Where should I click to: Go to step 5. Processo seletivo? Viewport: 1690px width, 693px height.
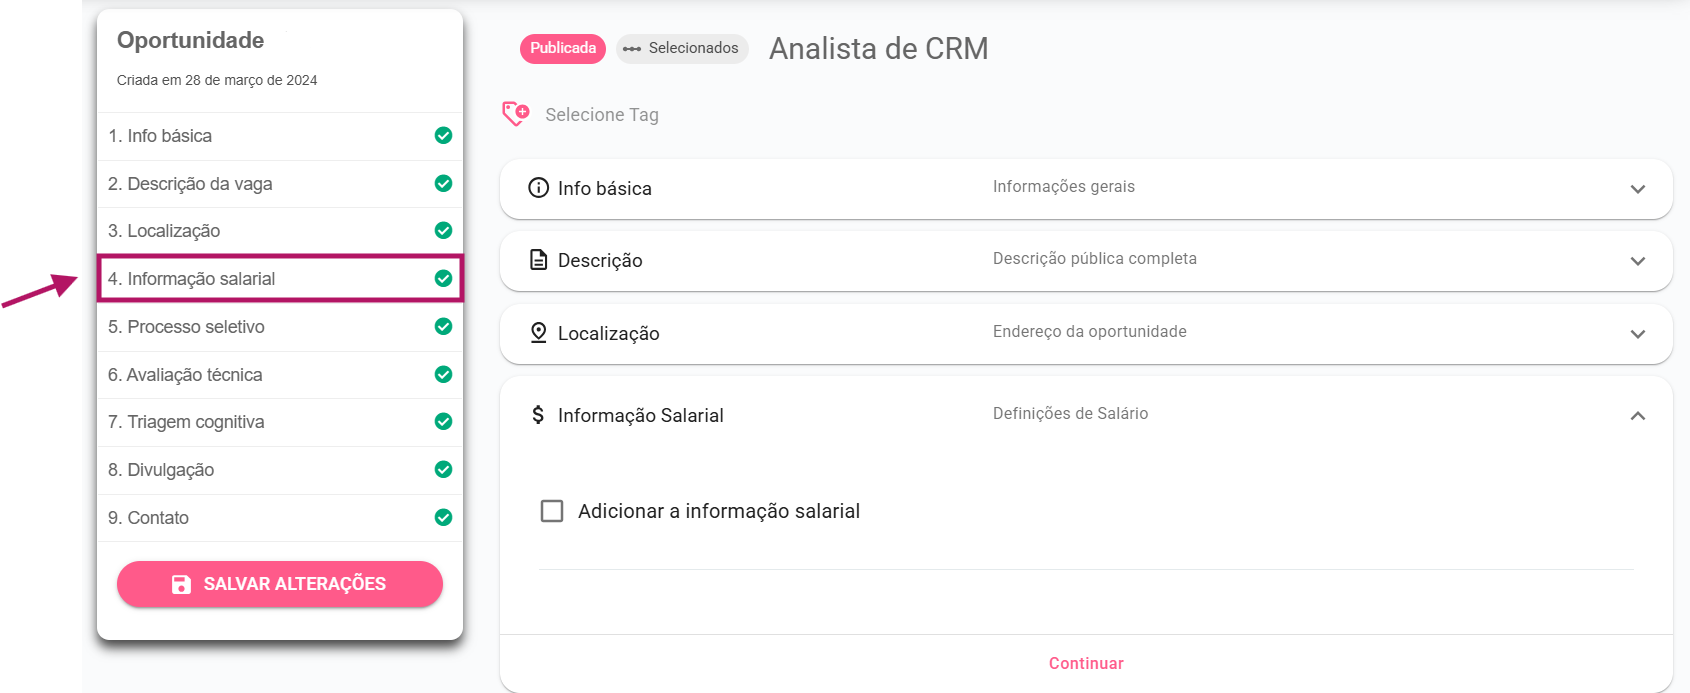pyautogui.click(x=187, y=327)
